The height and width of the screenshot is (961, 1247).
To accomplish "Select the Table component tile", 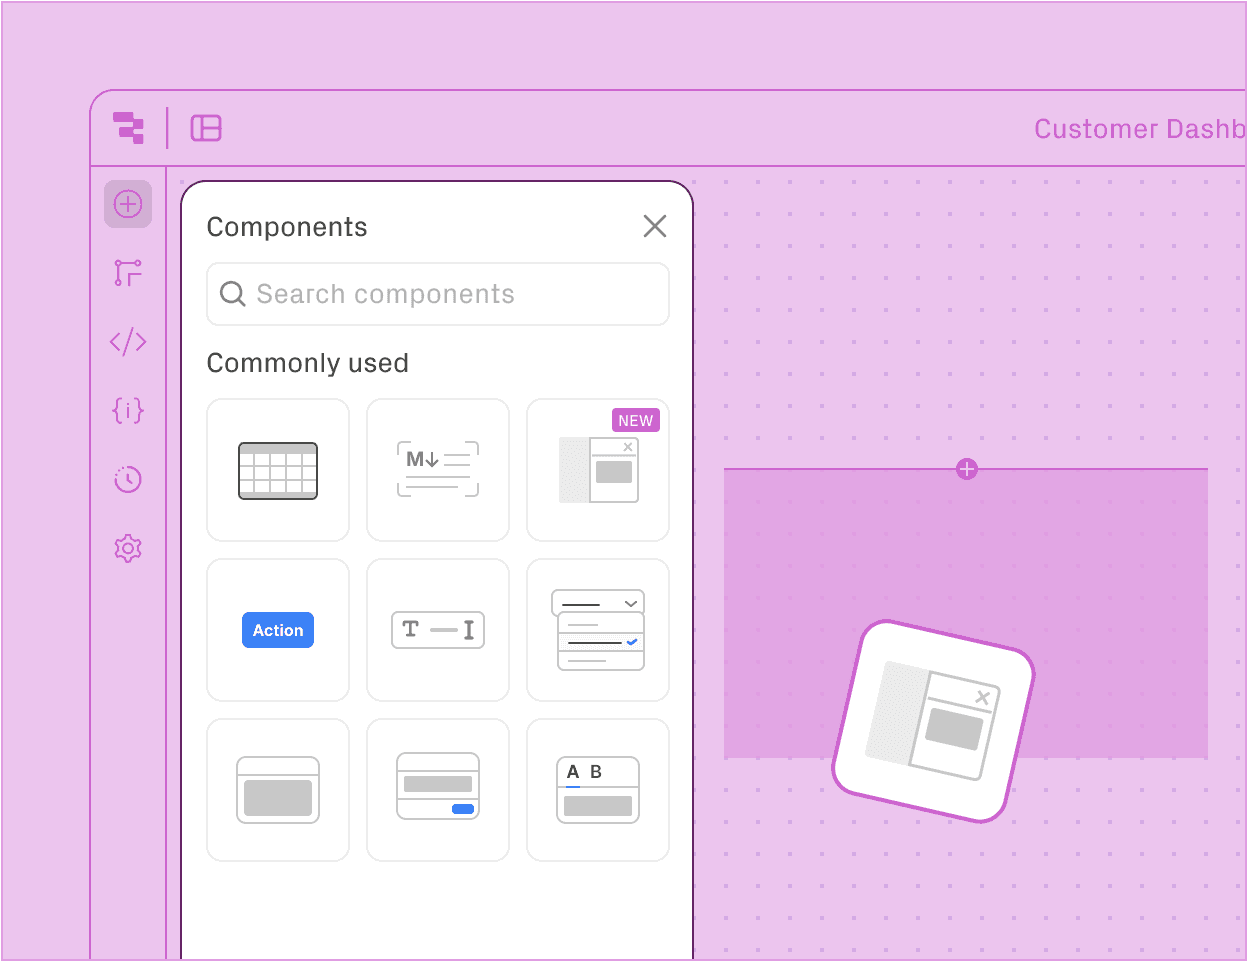I will point(277,470).
